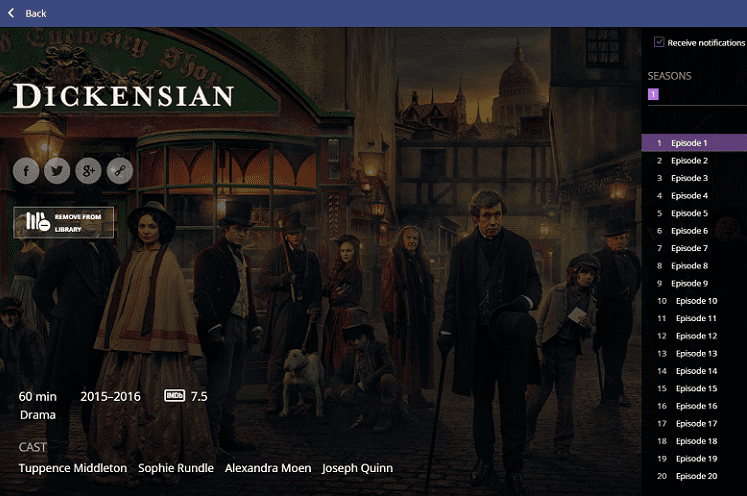
Task: Select Episode 9 row
Action: coord(694,283)
